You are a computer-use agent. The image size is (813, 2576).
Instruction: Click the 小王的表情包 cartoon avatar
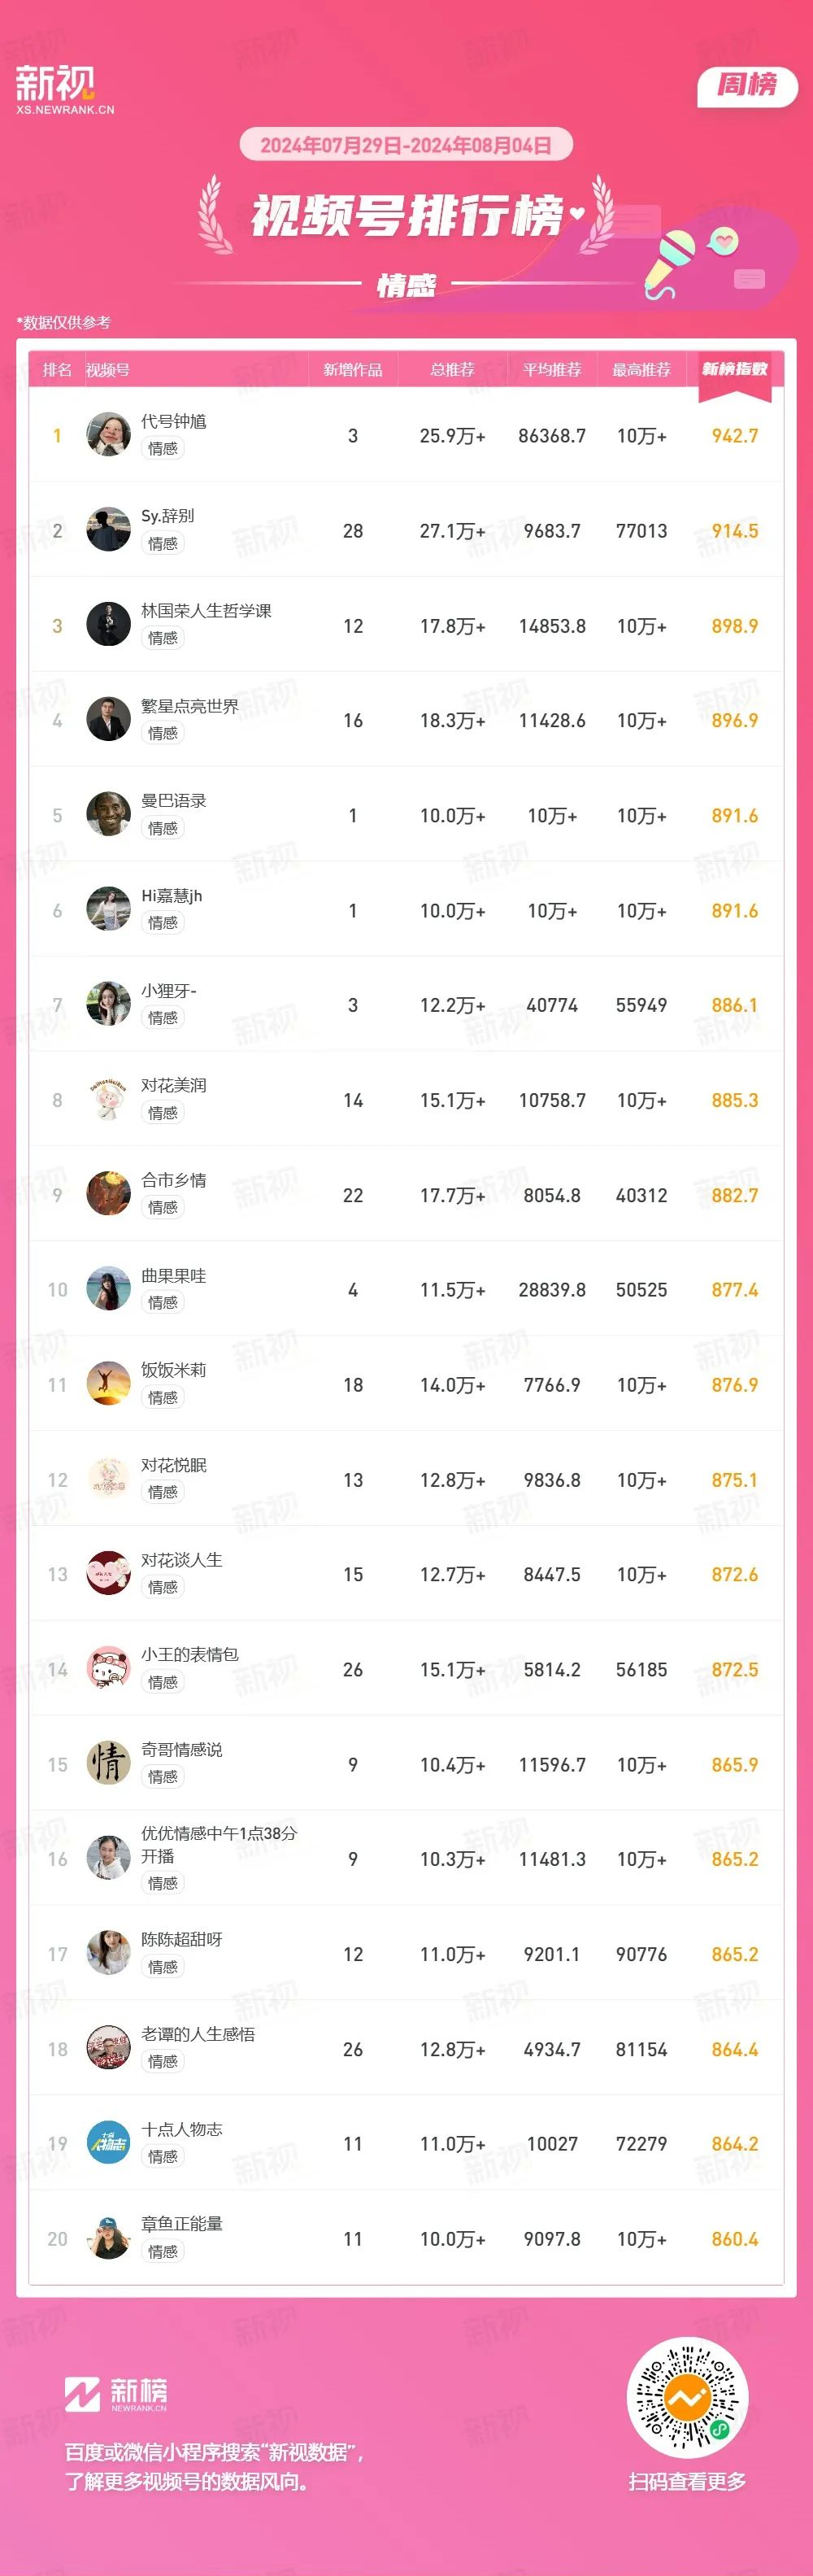click(108, 1669)
